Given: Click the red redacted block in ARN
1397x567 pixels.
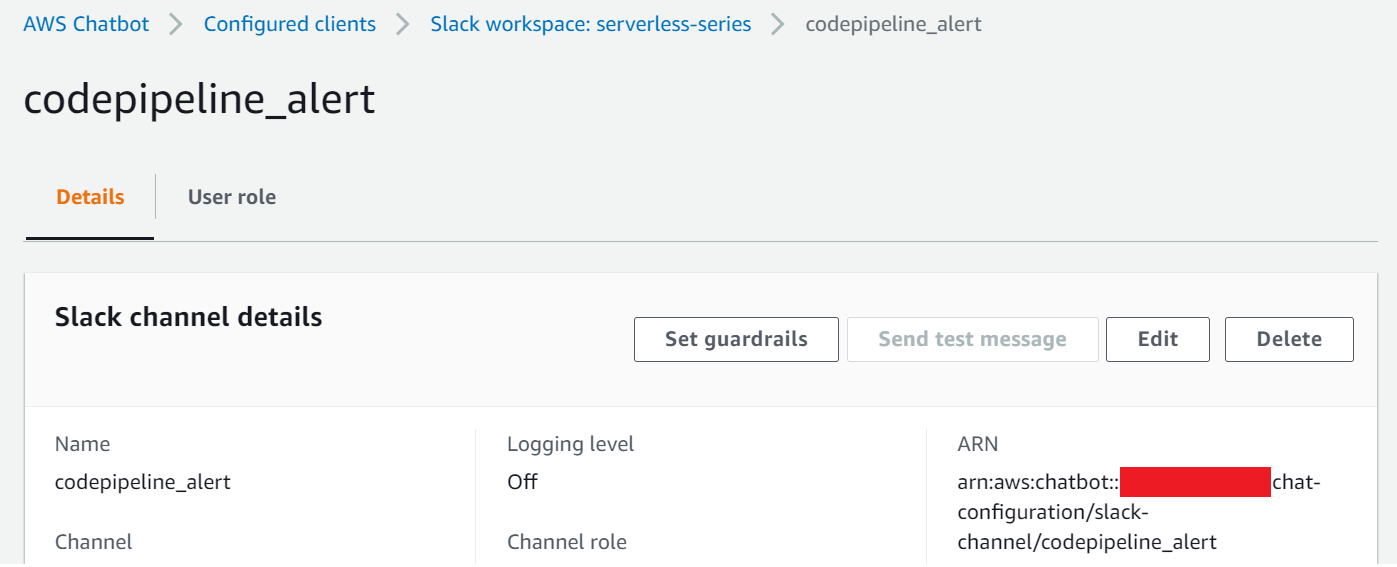Looking at the screenshot, I should click(x=1194, y=482).
